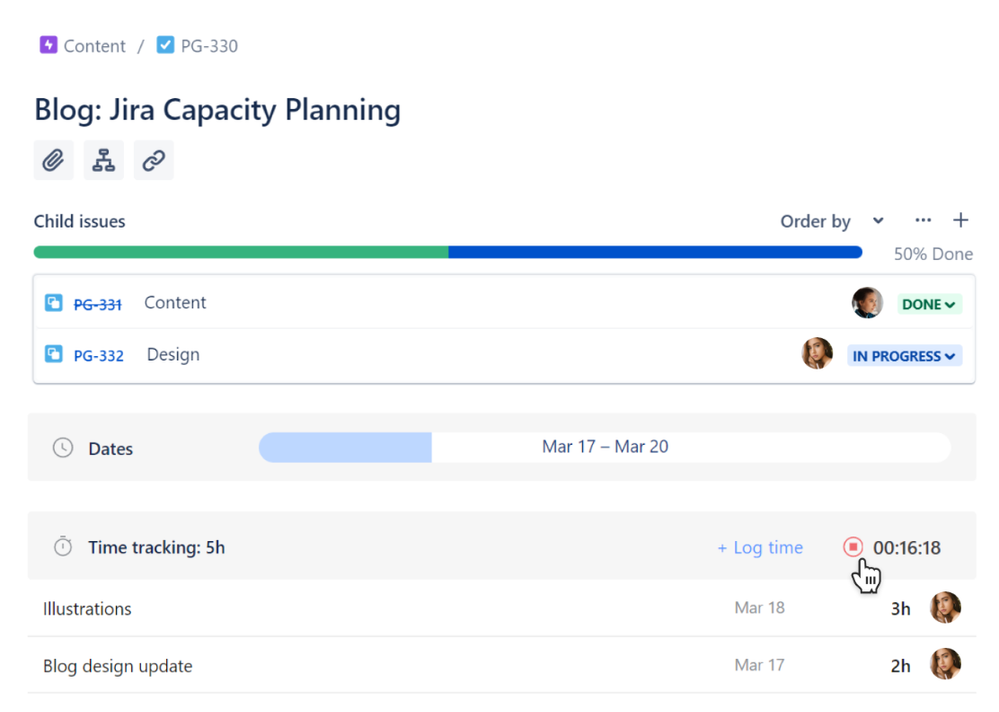999x712 pixels.
Task: Link an issue using the chain icon
Action: coord(154,160)
